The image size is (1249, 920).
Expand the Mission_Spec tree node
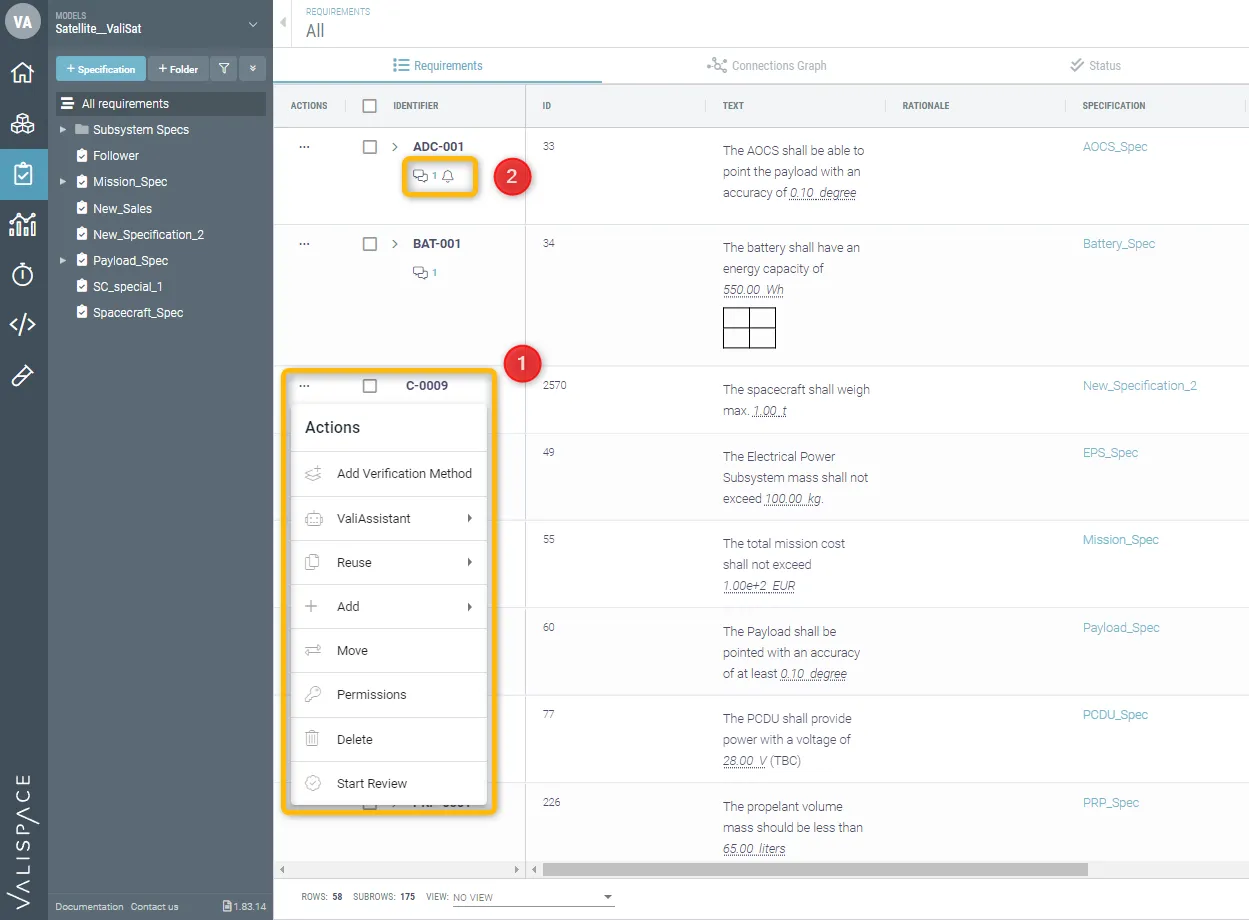click(x=63, y=181)
